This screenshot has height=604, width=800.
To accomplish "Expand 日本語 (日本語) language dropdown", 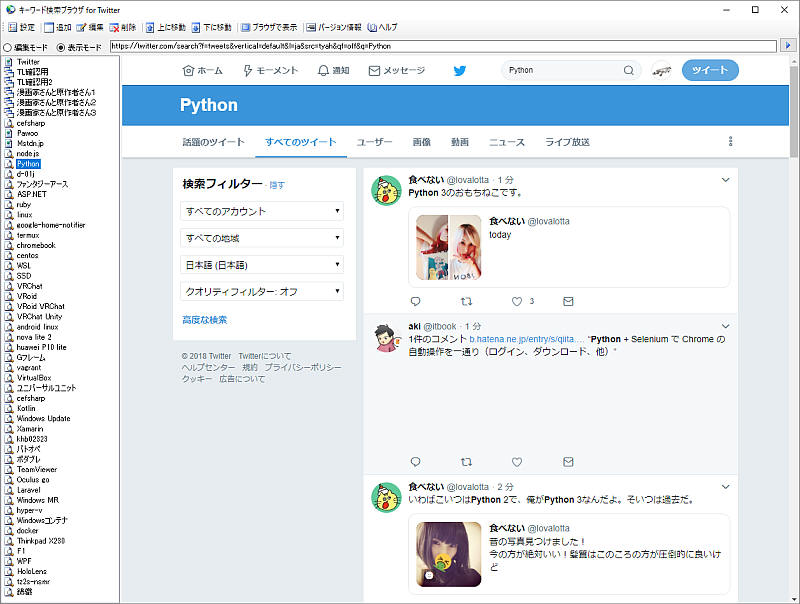I will tap(262, 265).
